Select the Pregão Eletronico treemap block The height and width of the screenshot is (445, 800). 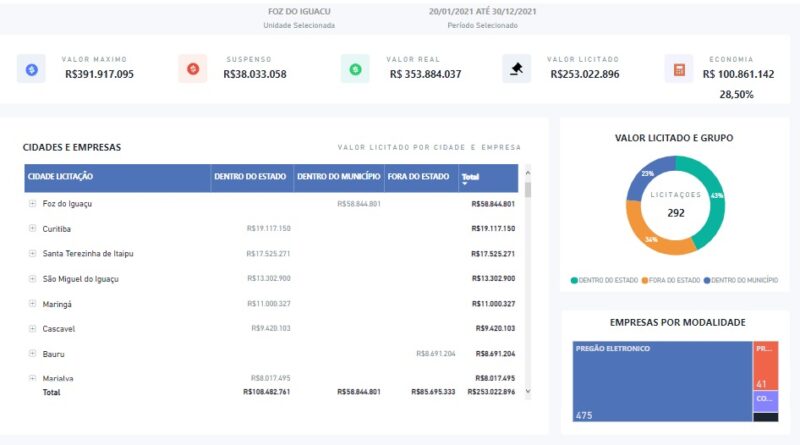(662, 380)
